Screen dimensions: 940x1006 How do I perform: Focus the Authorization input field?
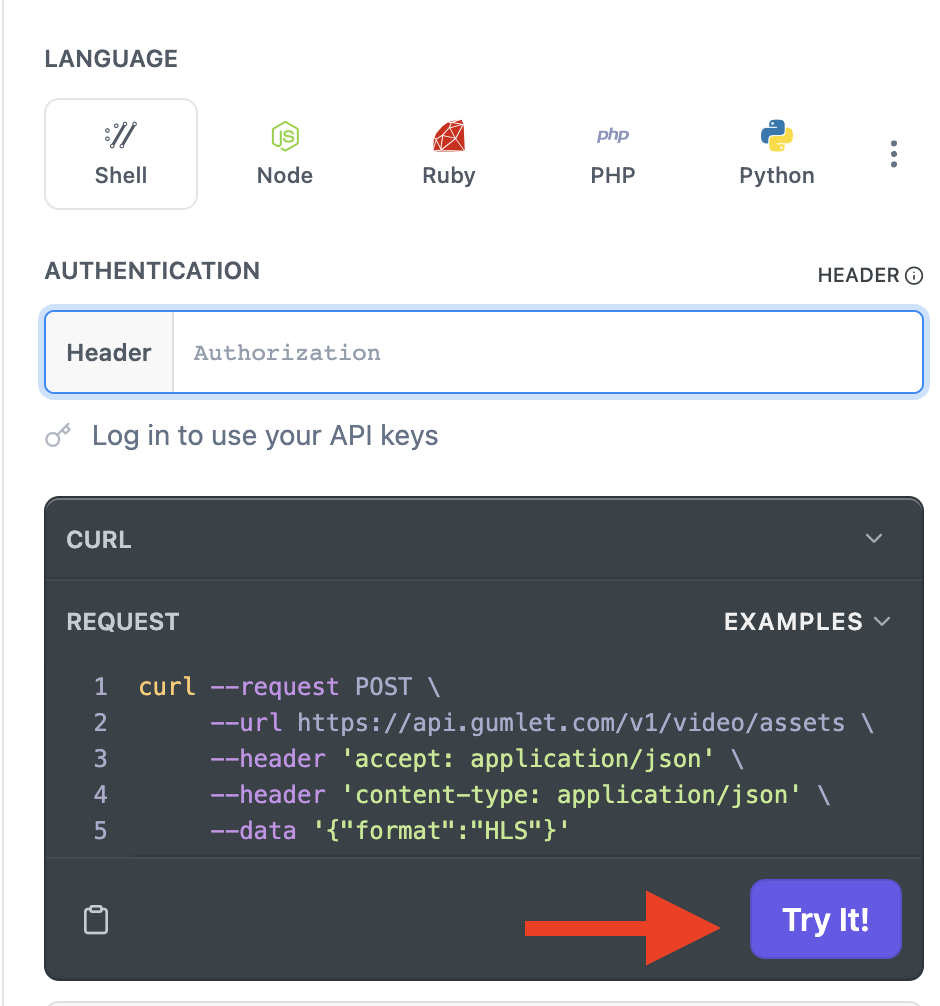(x=545, y=353)
